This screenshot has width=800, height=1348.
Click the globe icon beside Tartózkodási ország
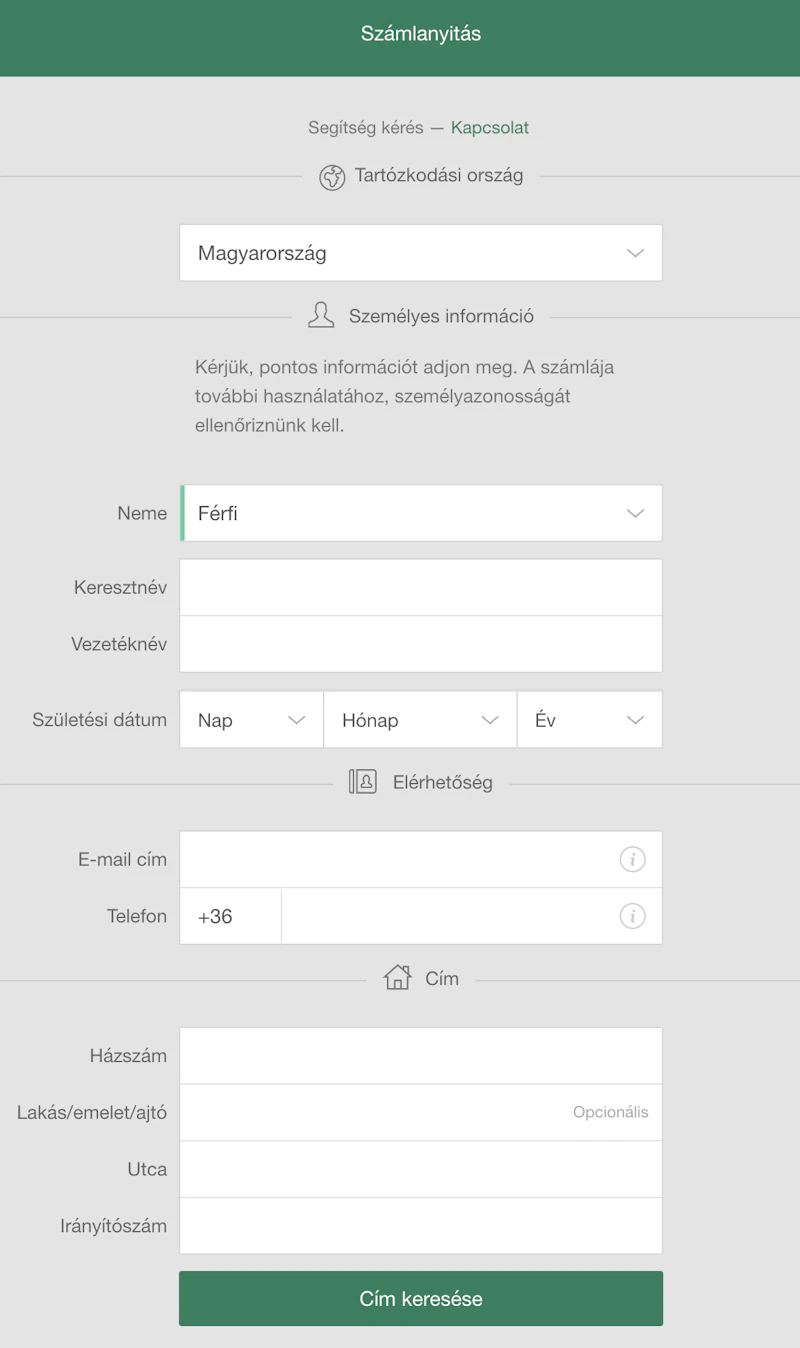332,177
